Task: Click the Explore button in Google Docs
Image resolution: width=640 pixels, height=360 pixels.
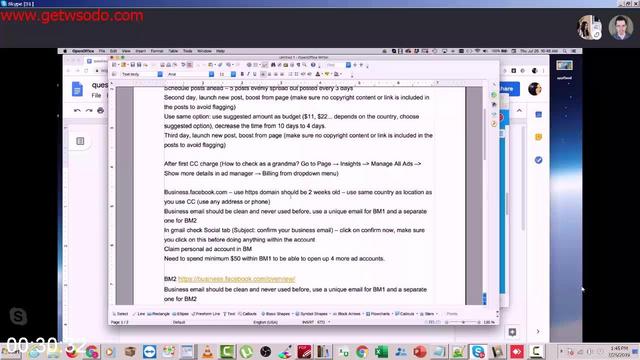Action: pos(512,332)
